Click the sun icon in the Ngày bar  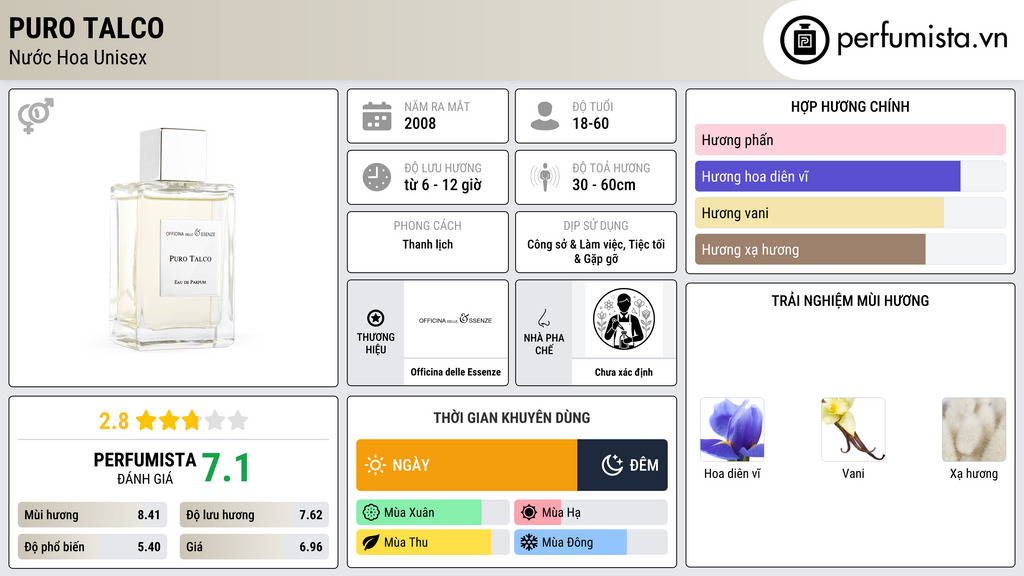point(375,465)
